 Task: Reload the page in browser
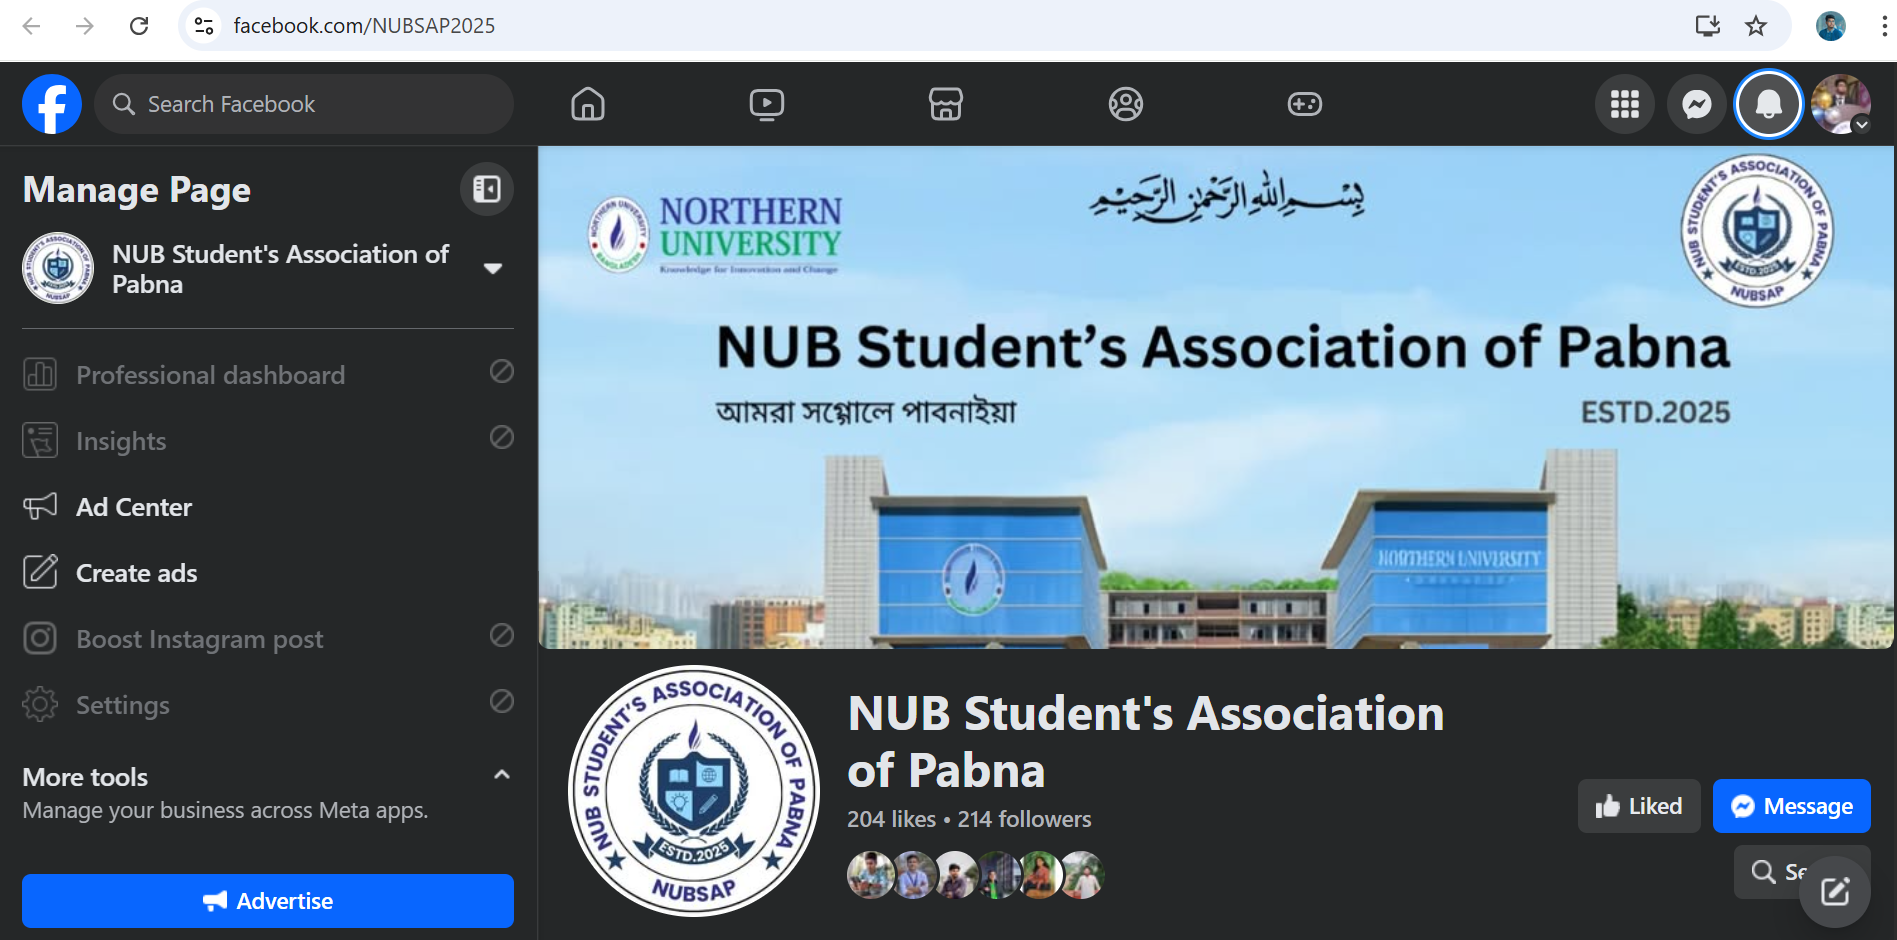(x=139, y=26)
